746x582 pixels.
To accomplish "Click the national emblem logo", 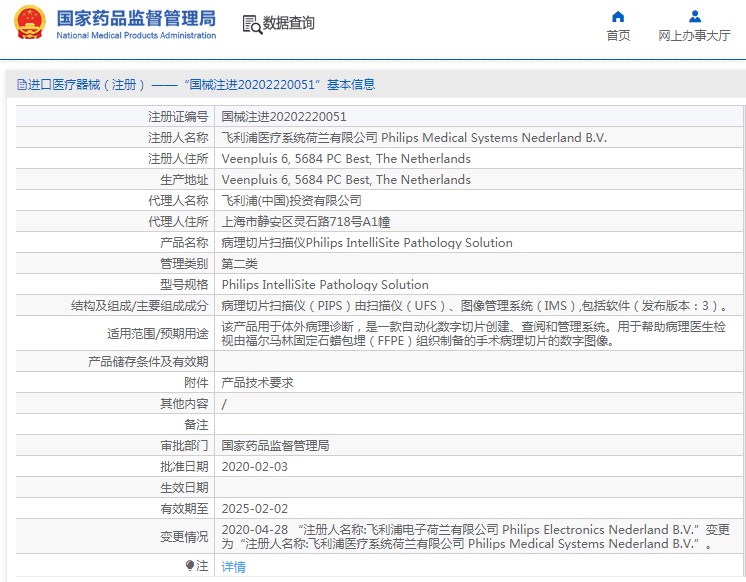I will pos(30,24).
